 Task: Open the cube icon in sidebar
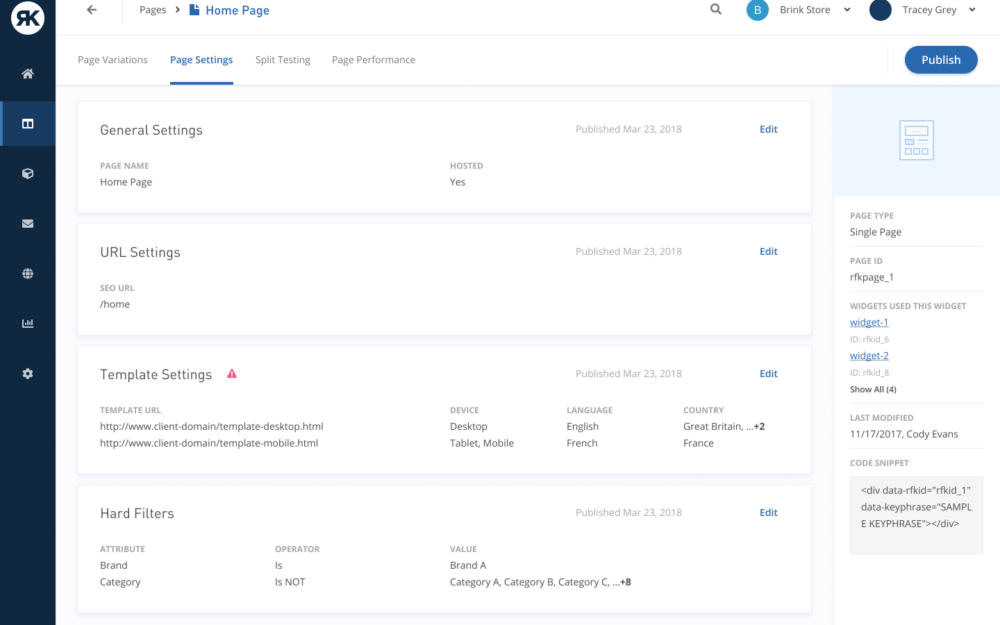27,174
